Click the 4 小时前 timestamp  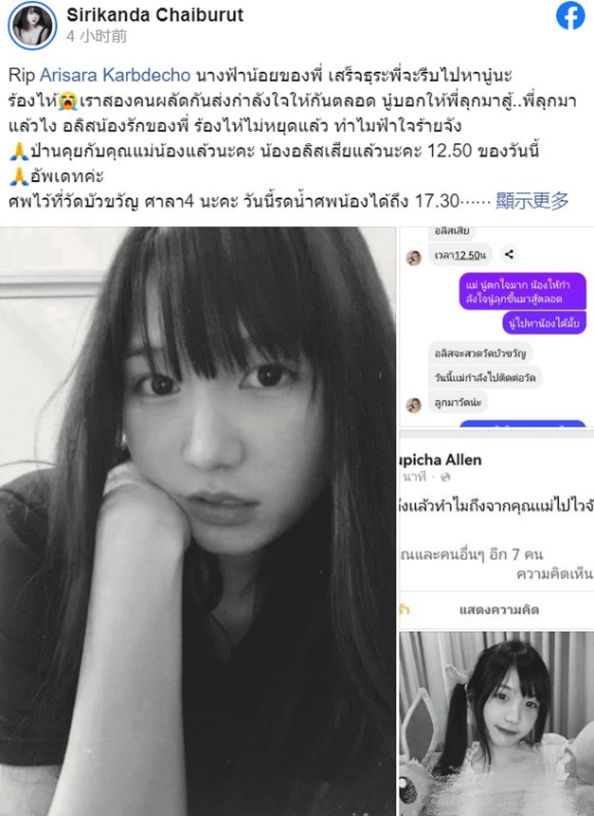(x=96, y=36)
